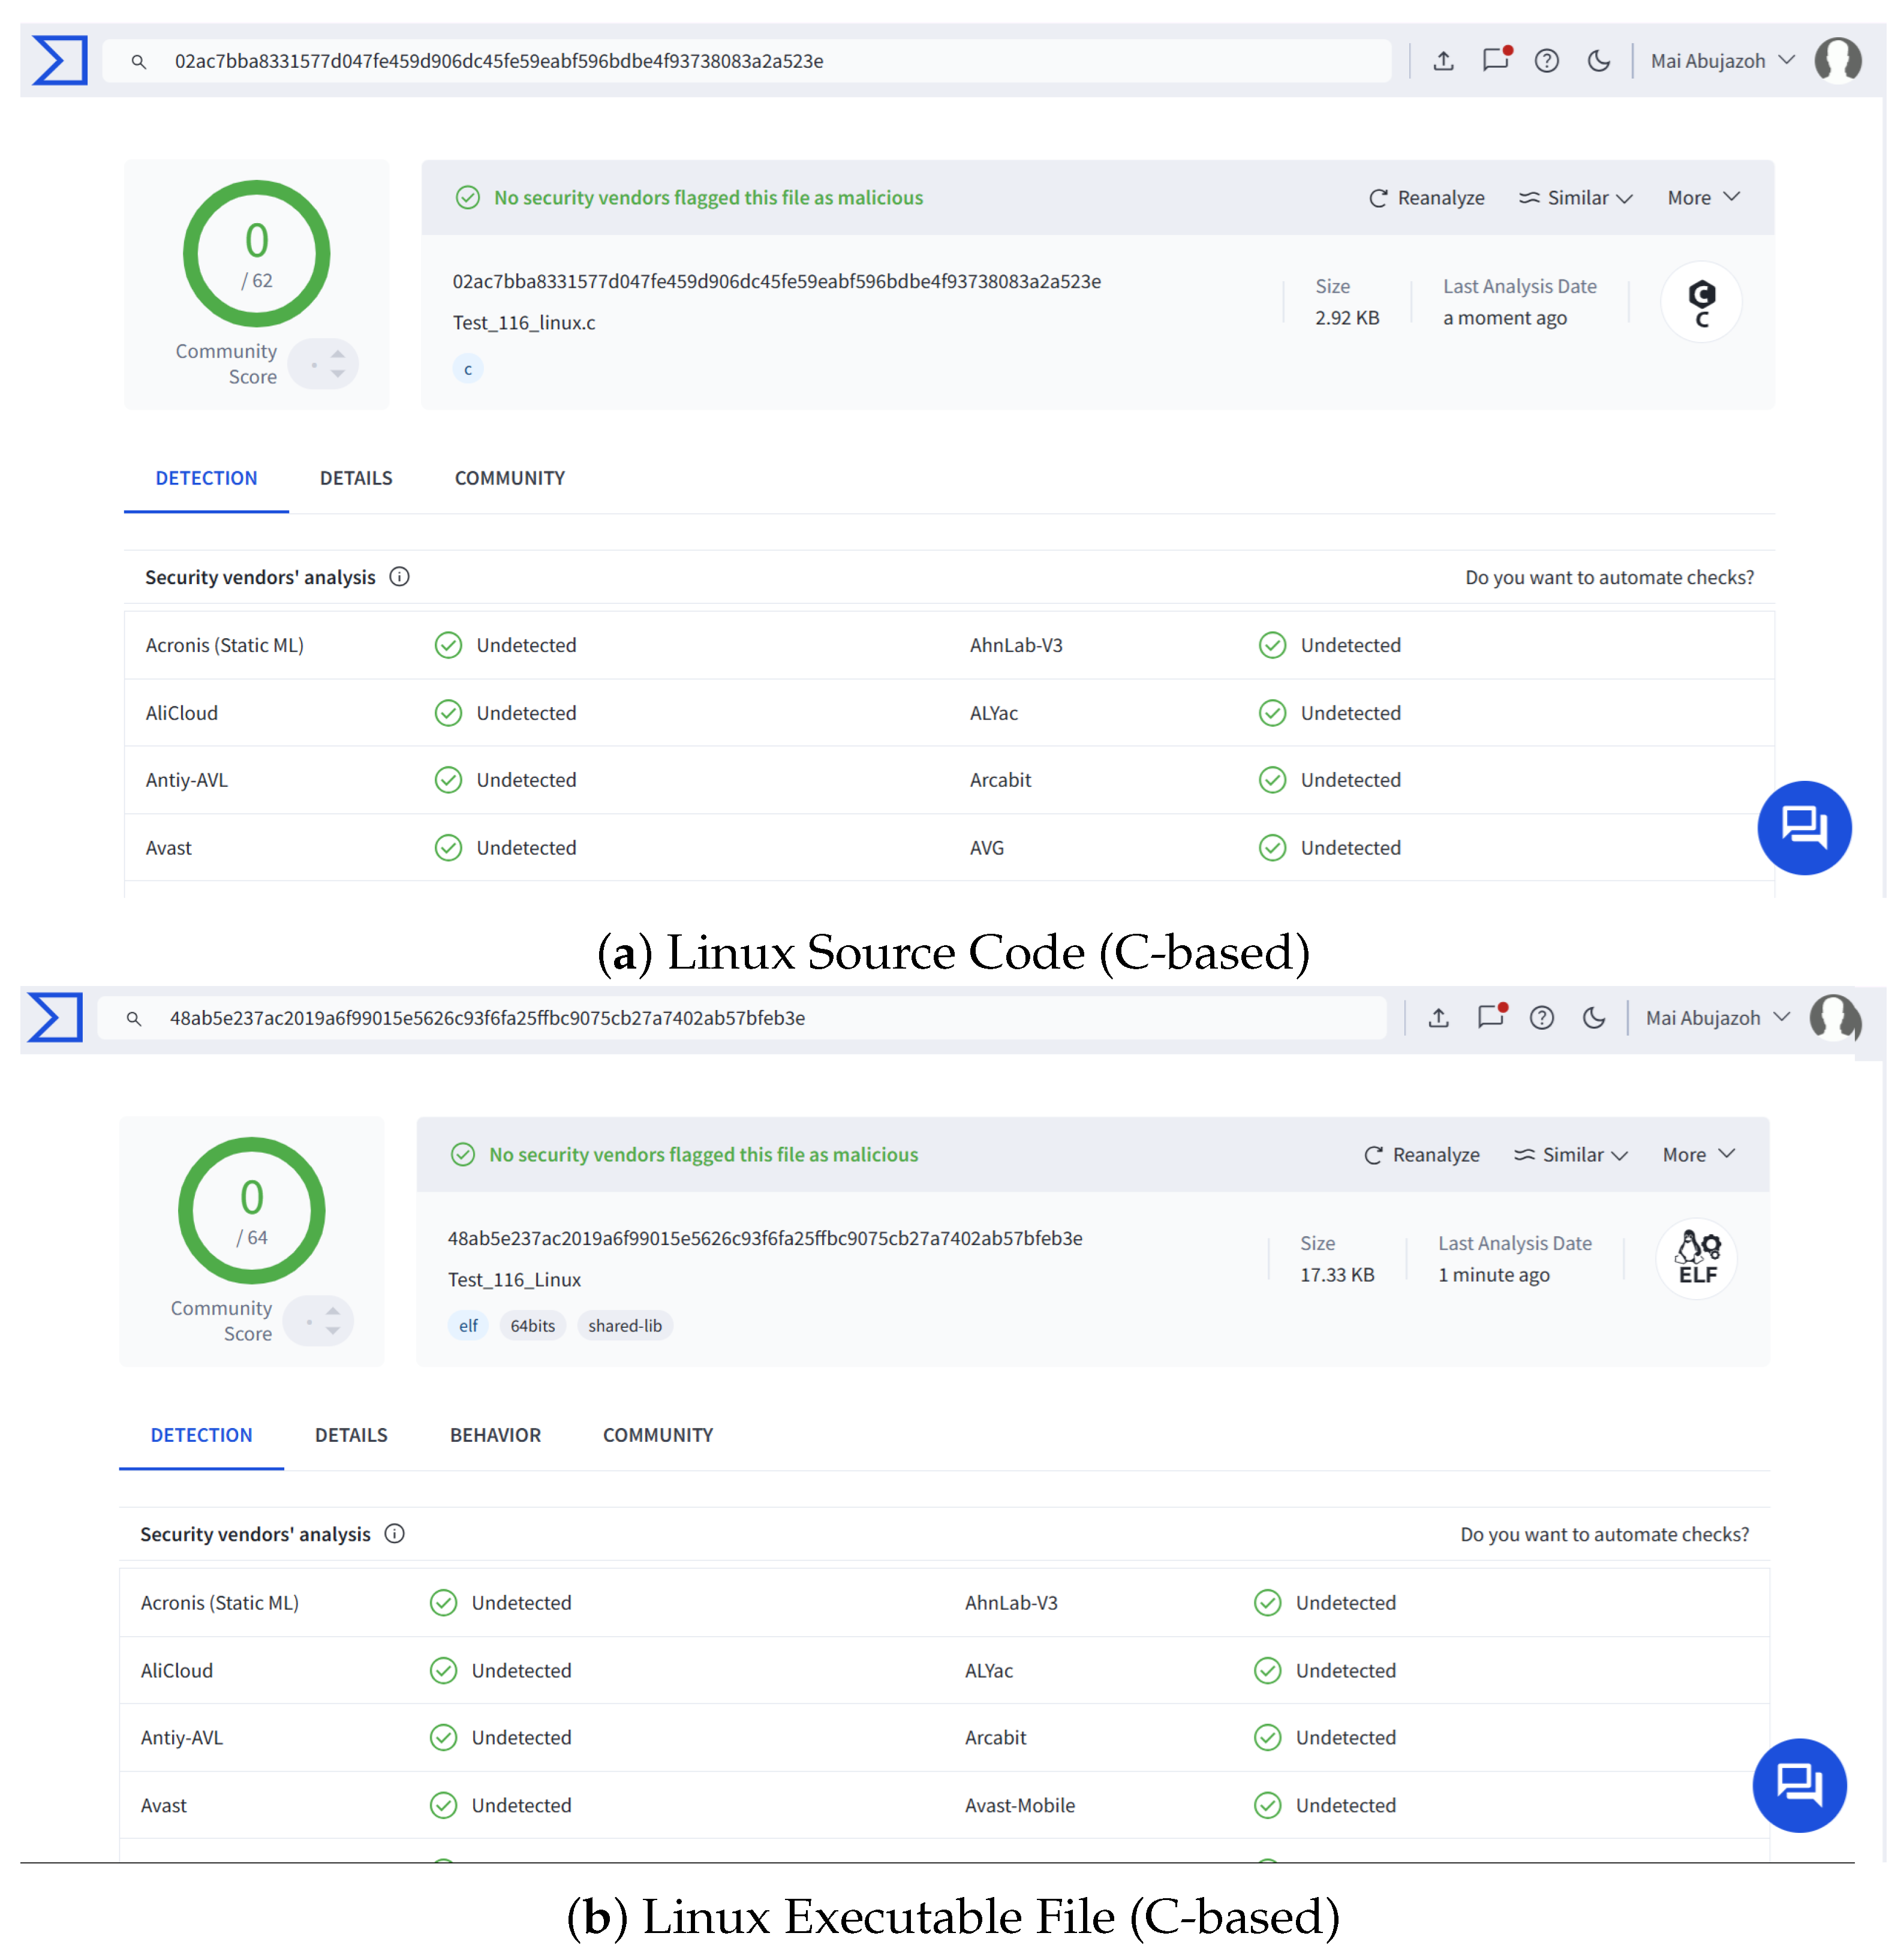Image resolution: width=1904 pixels, height=1960 pixels.
Task: Click 'Do you want to automate checks?' in panel (a)
Action: [1609, 577]
